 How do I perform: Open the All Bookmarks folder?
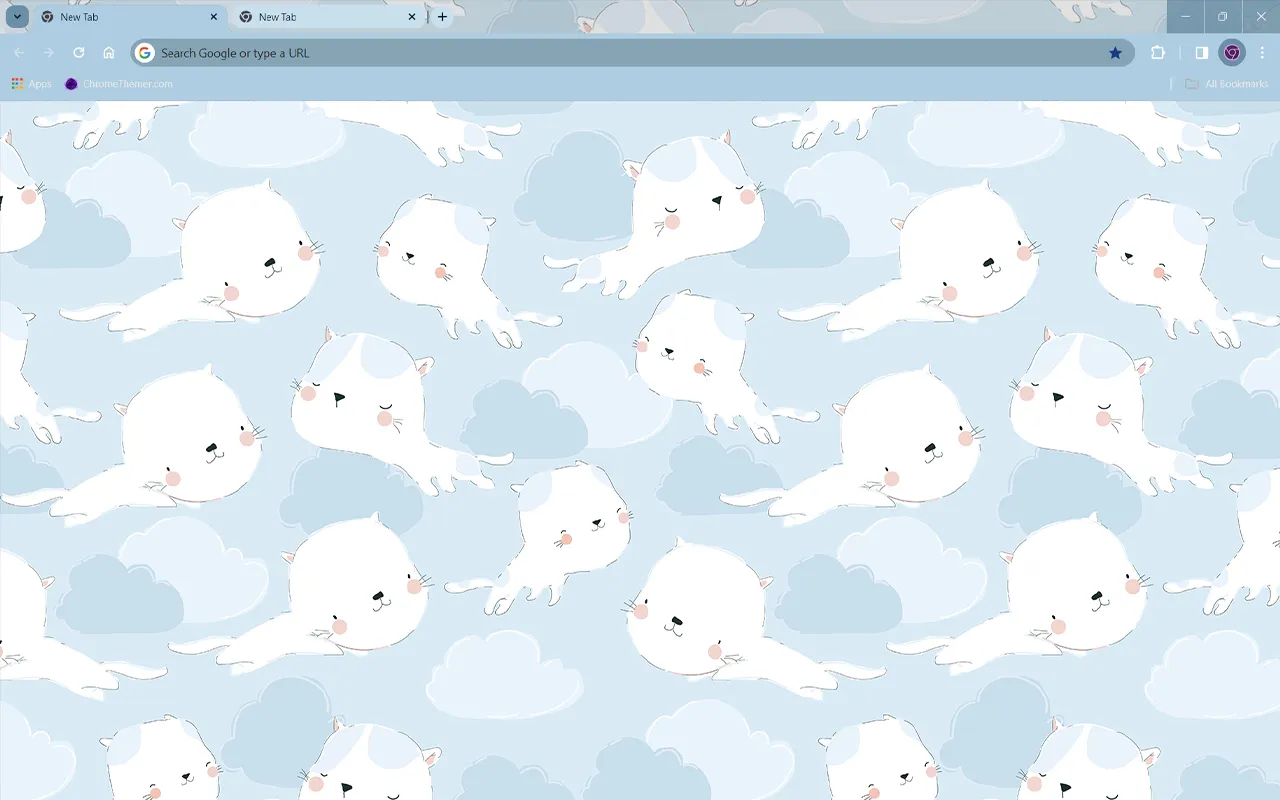point(1227,84)
